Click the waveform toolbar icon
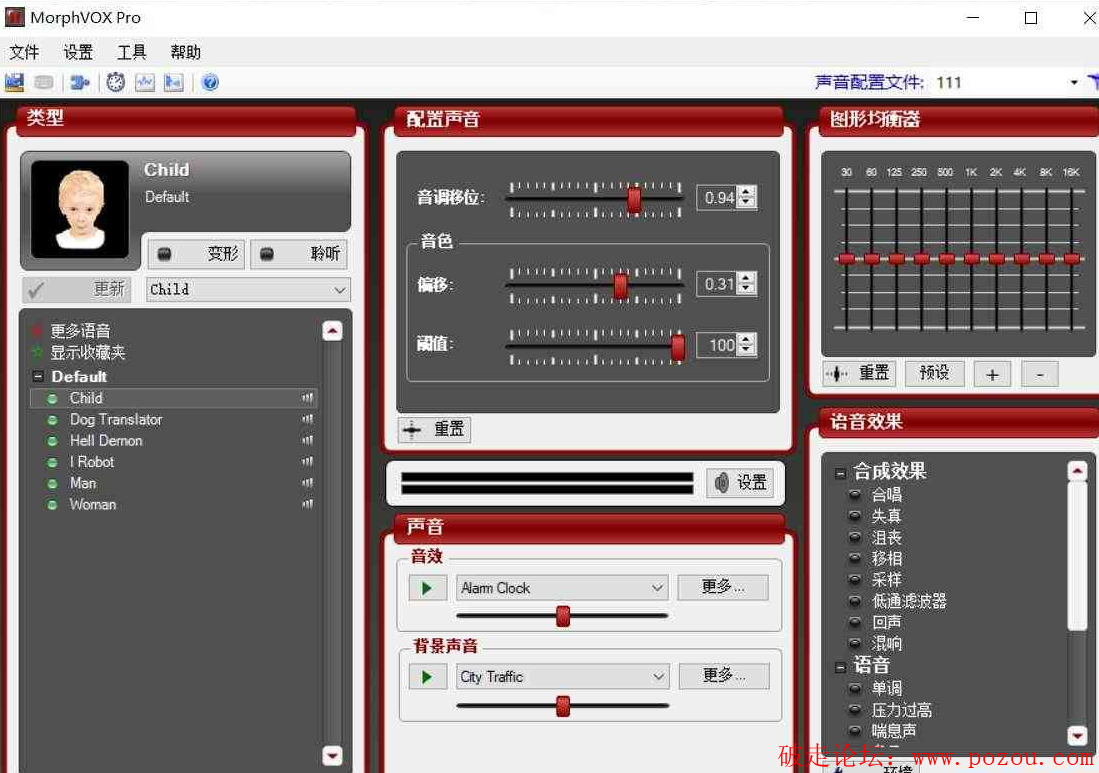The image size is (1099, 773). click(144, 83)
